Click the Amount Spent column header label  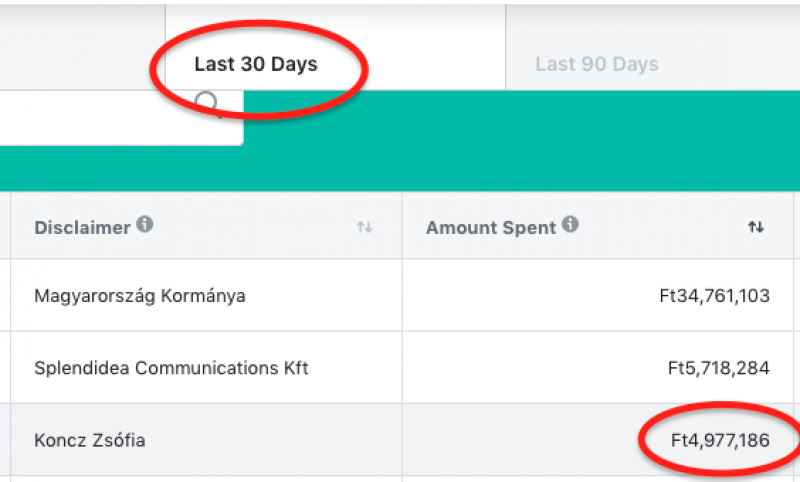[x=491, y=227]
